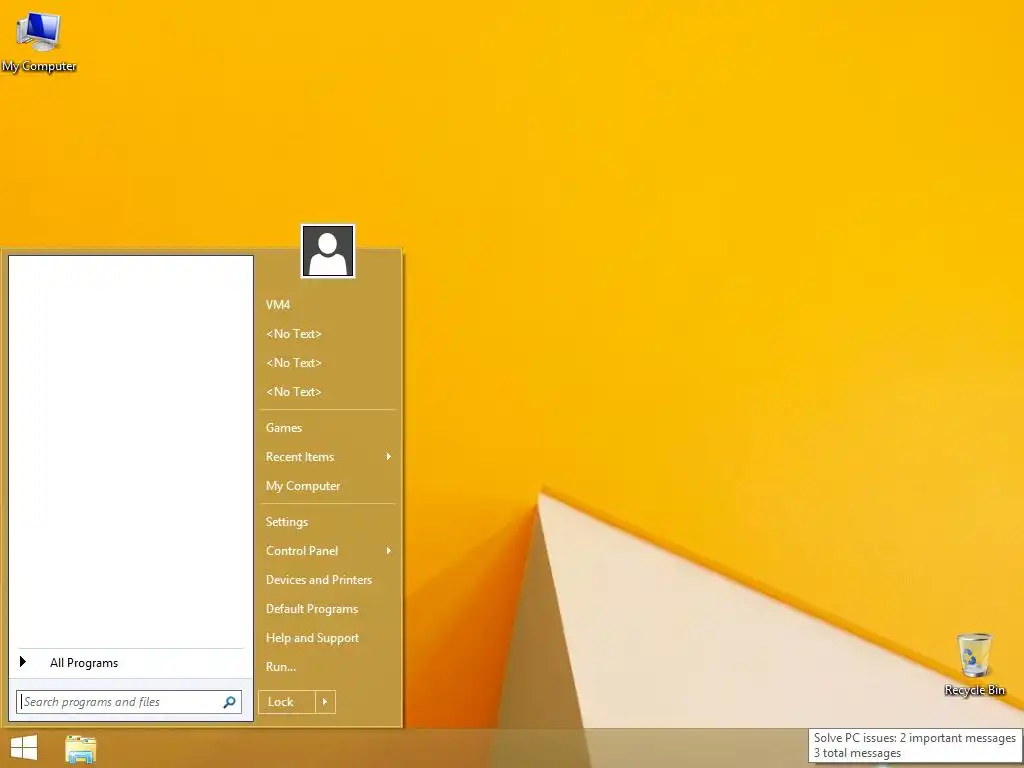
Task: Click the Windows Start button on taskbar
Action: point(24,748)
